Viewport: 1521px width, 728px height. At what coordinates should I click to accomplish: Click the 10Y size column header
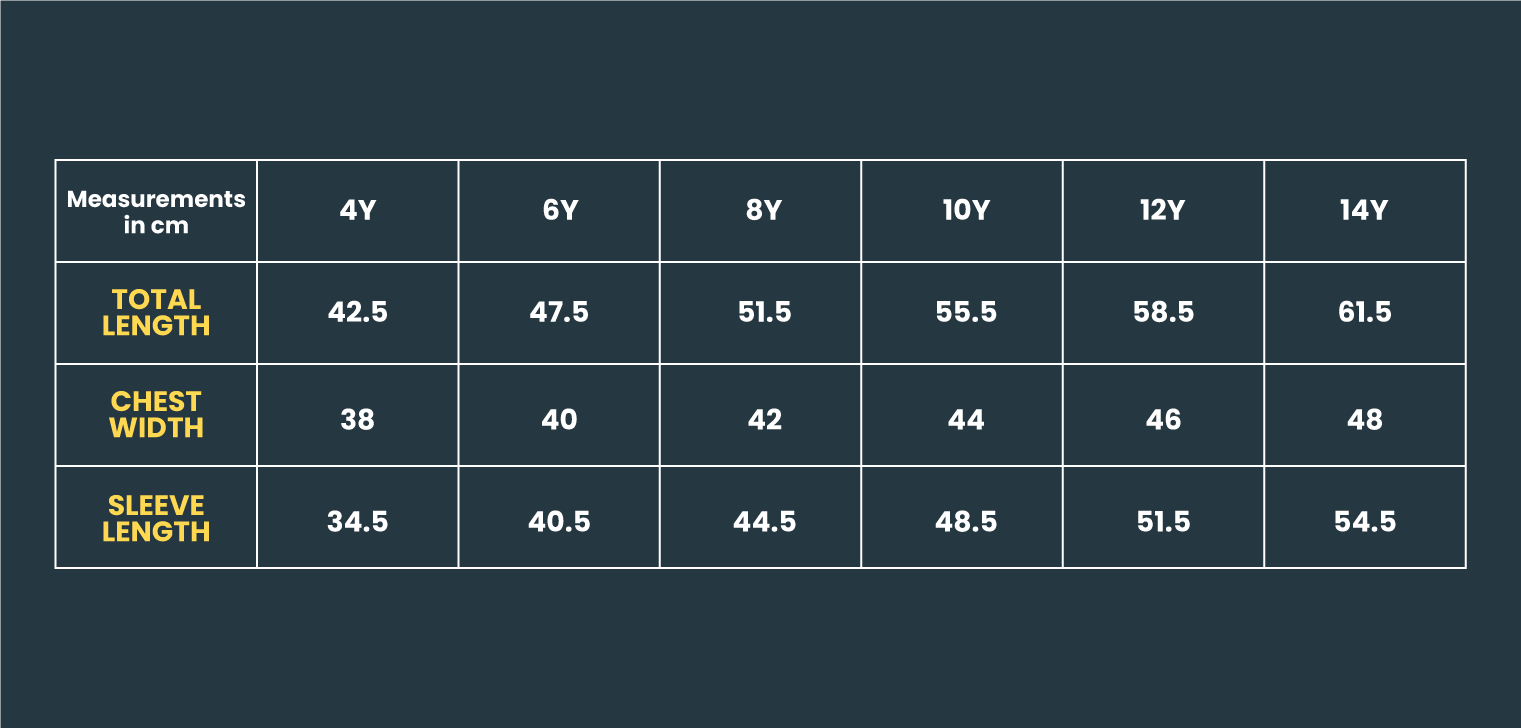tap(965, 211)
